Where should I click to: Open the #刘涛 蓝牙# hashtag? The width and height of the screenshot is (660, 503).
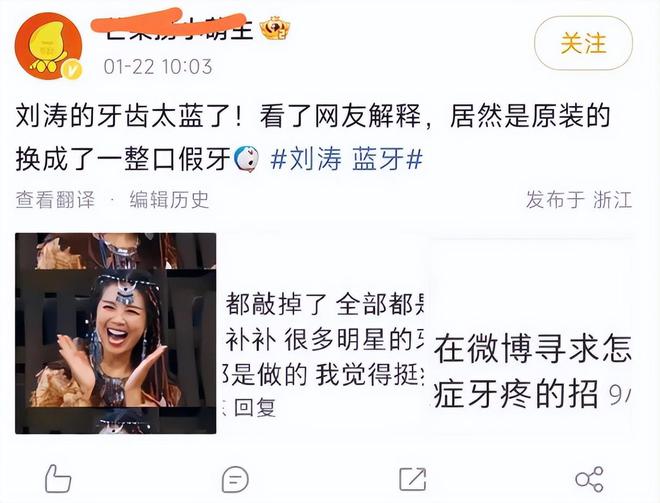point(346,159)
